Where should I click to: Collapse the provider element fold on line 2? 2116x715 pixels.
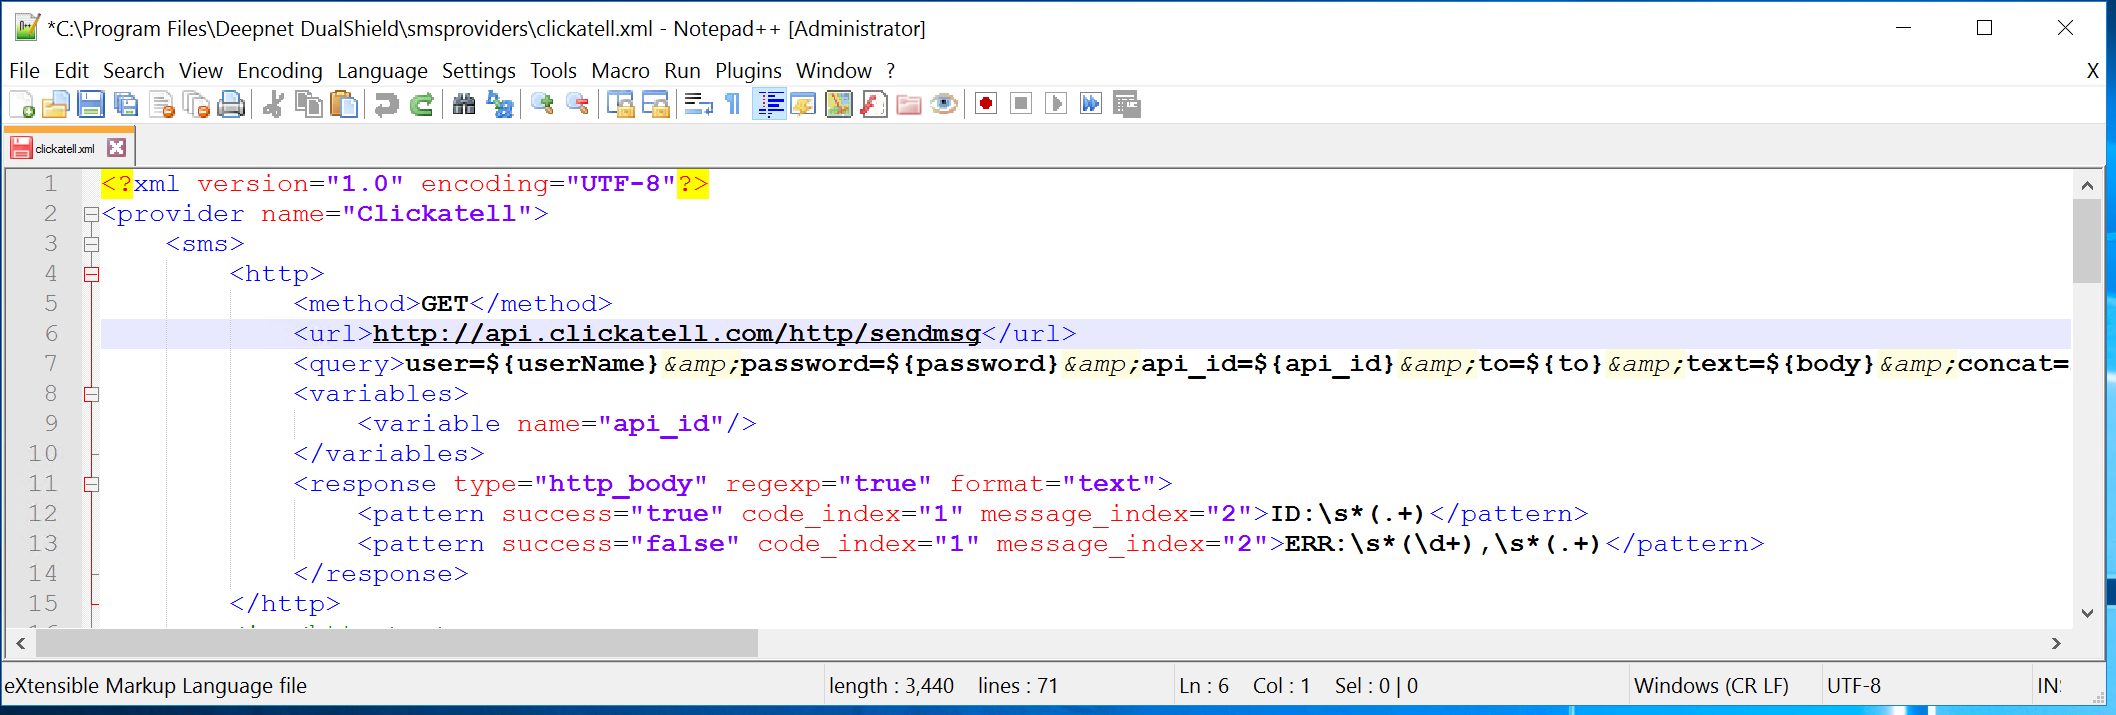pyautogui.click(x=91, y=214)
